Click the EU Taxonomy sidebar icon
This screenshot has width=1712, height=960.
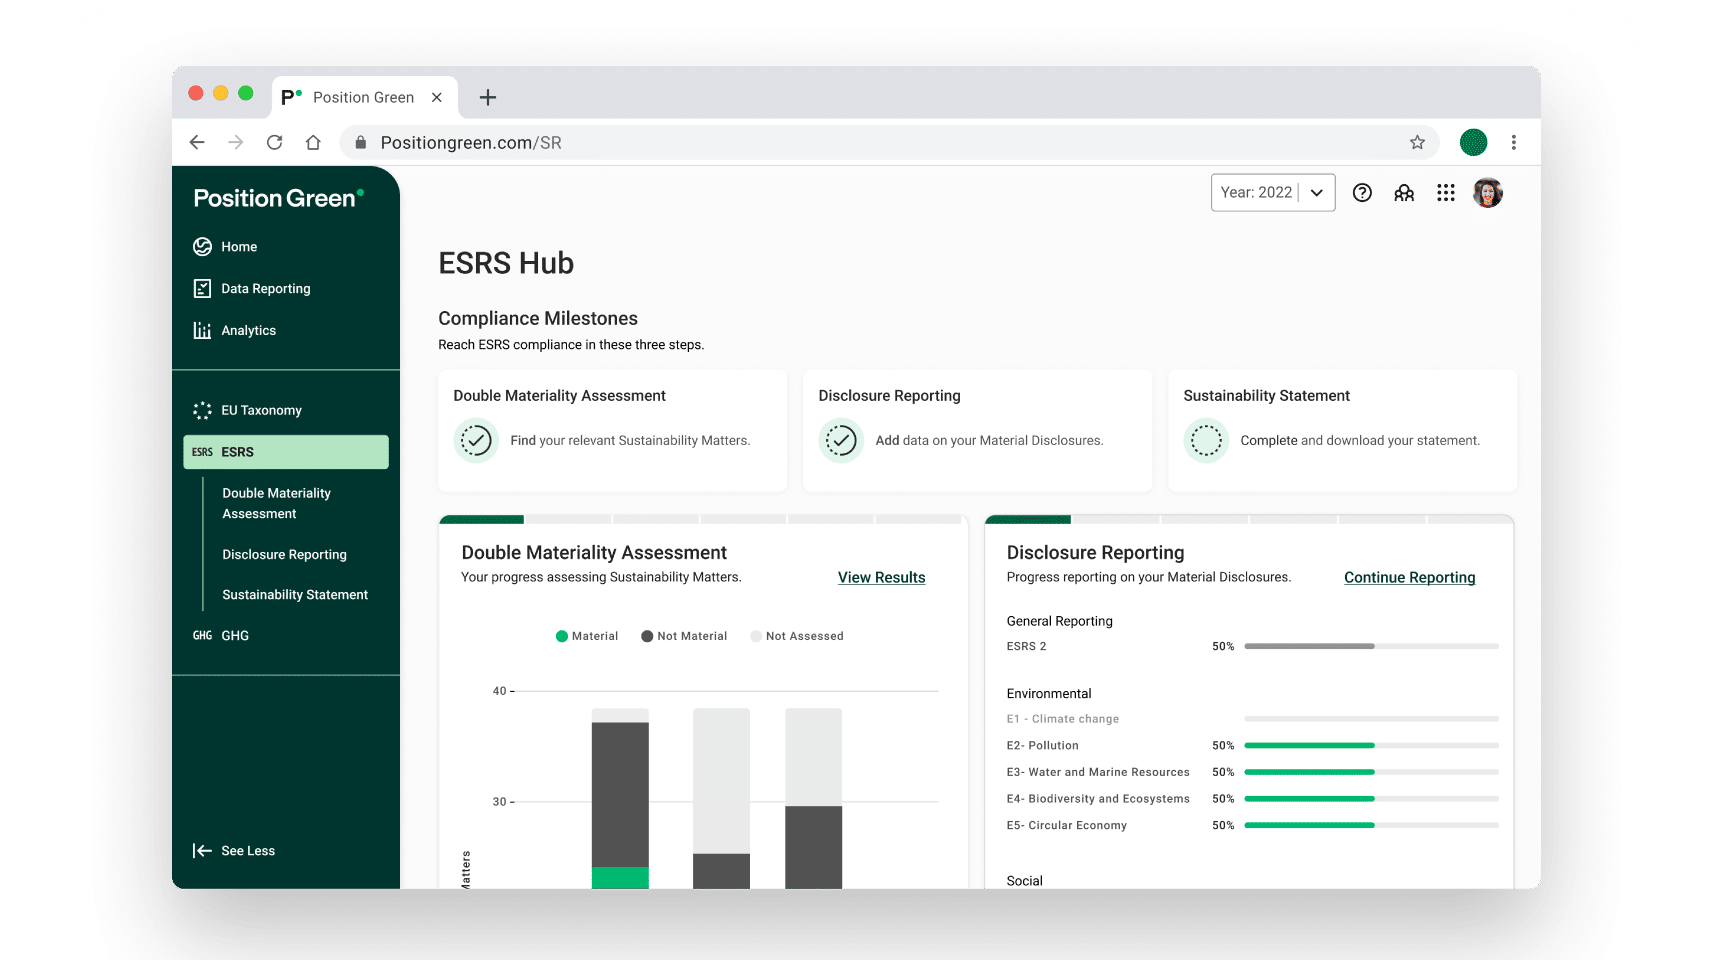(202, 410)
